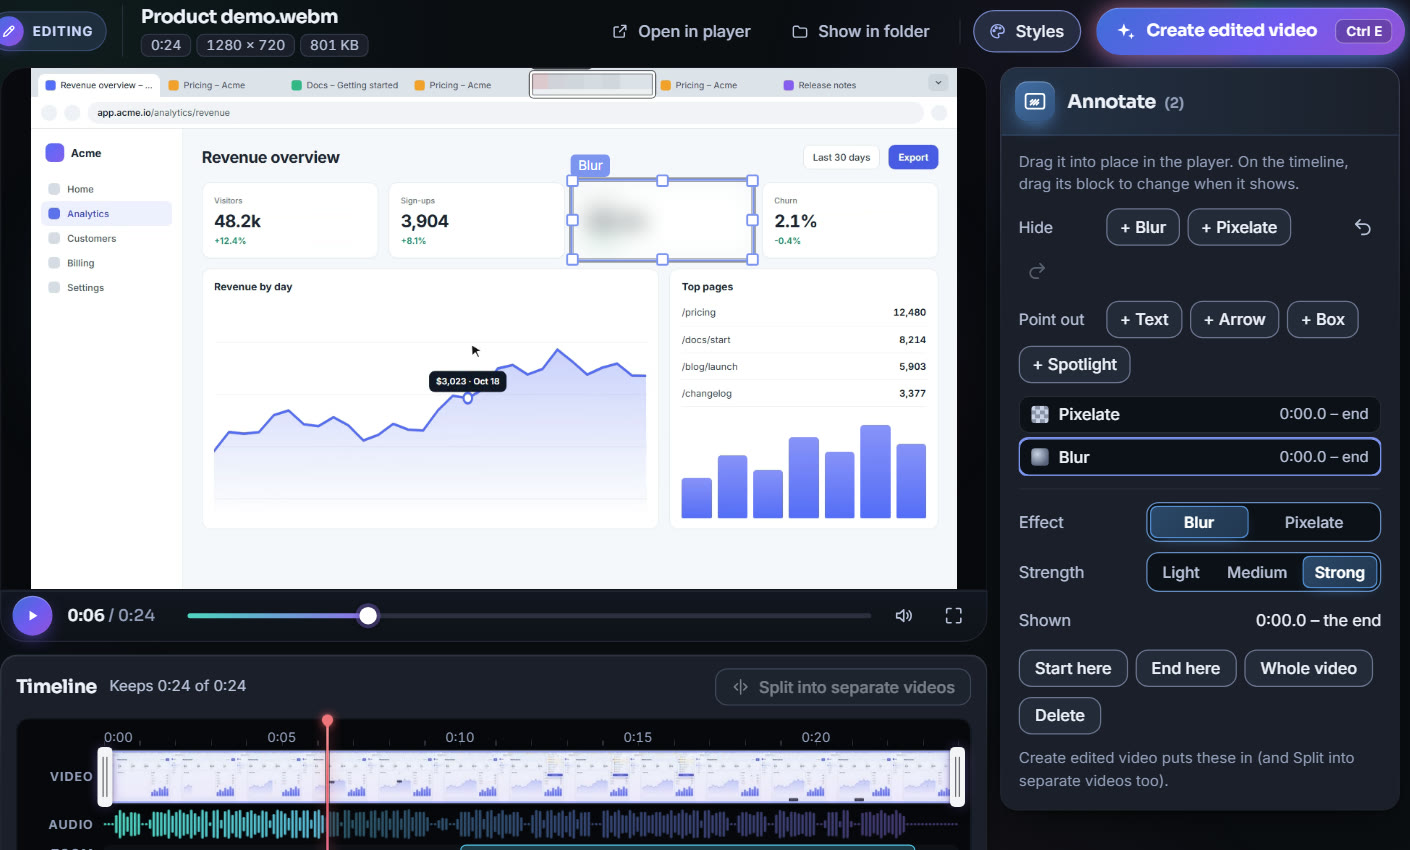Image resolution: width=1410 pixels, height=850 pixels.
Task: Click the playback progress slider knob
Action: [x=368, y=616]
